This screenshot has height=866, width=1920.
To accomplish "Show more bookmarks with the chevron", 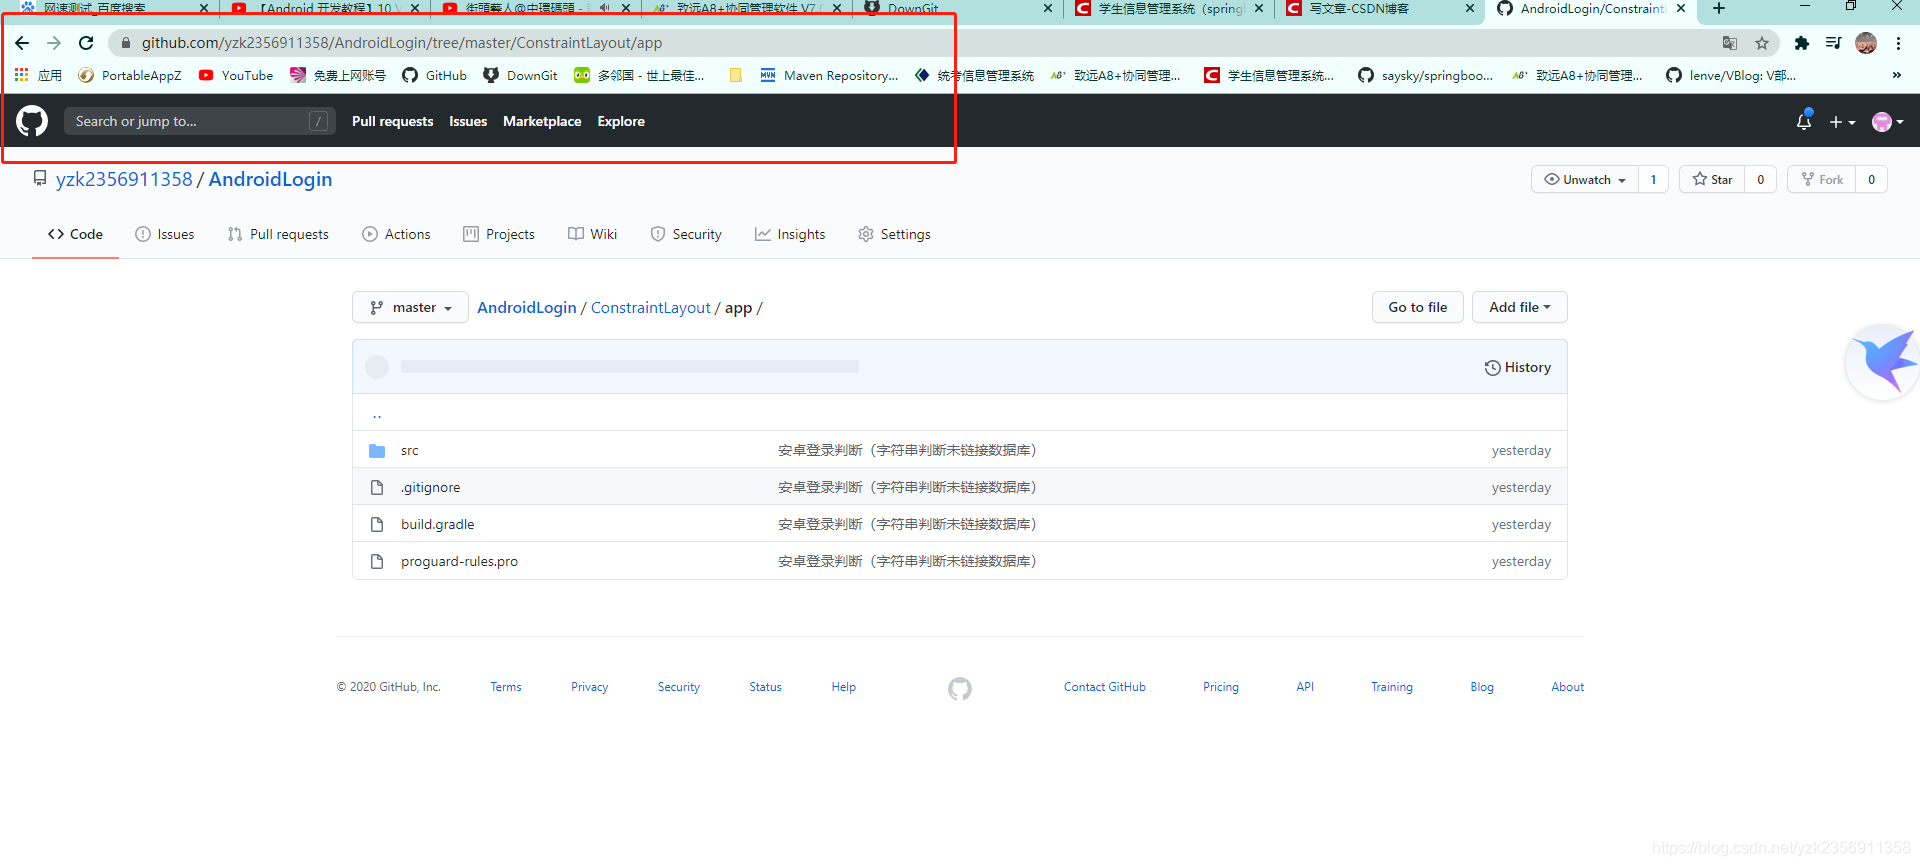I will click(x=1896, y=75).
